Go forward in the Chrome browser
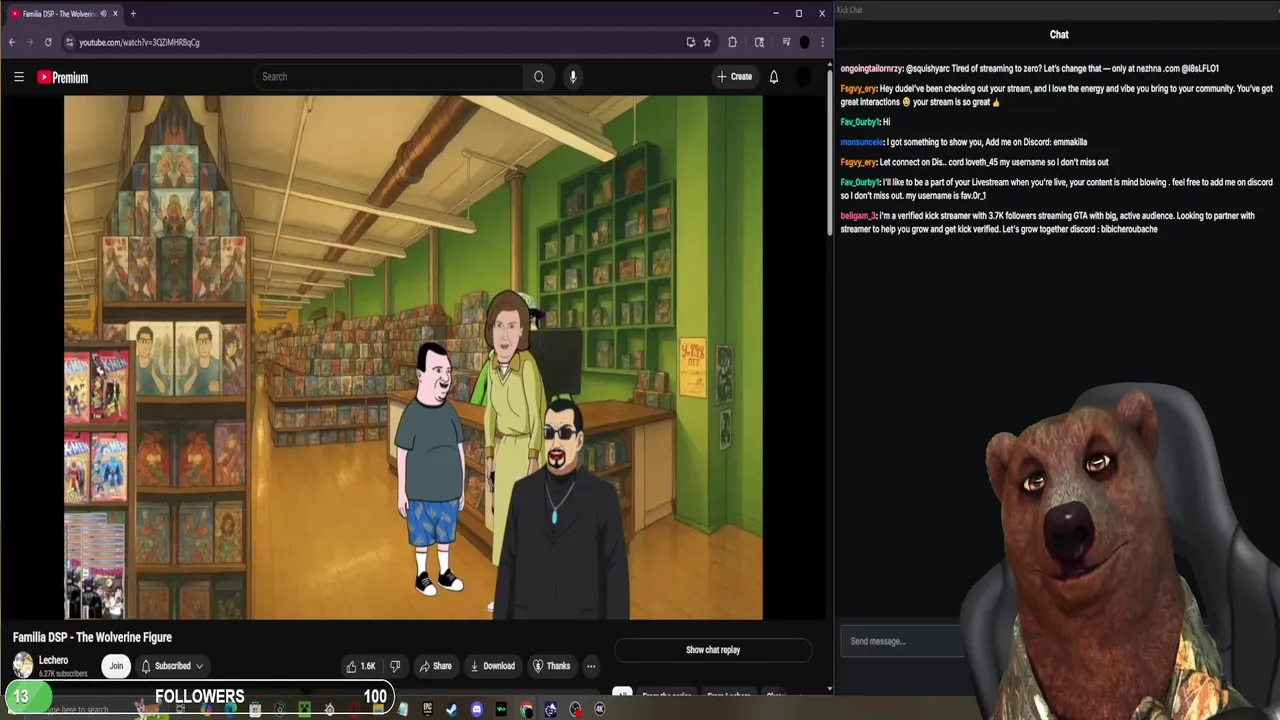1280x720 pixels. point(30,42)
